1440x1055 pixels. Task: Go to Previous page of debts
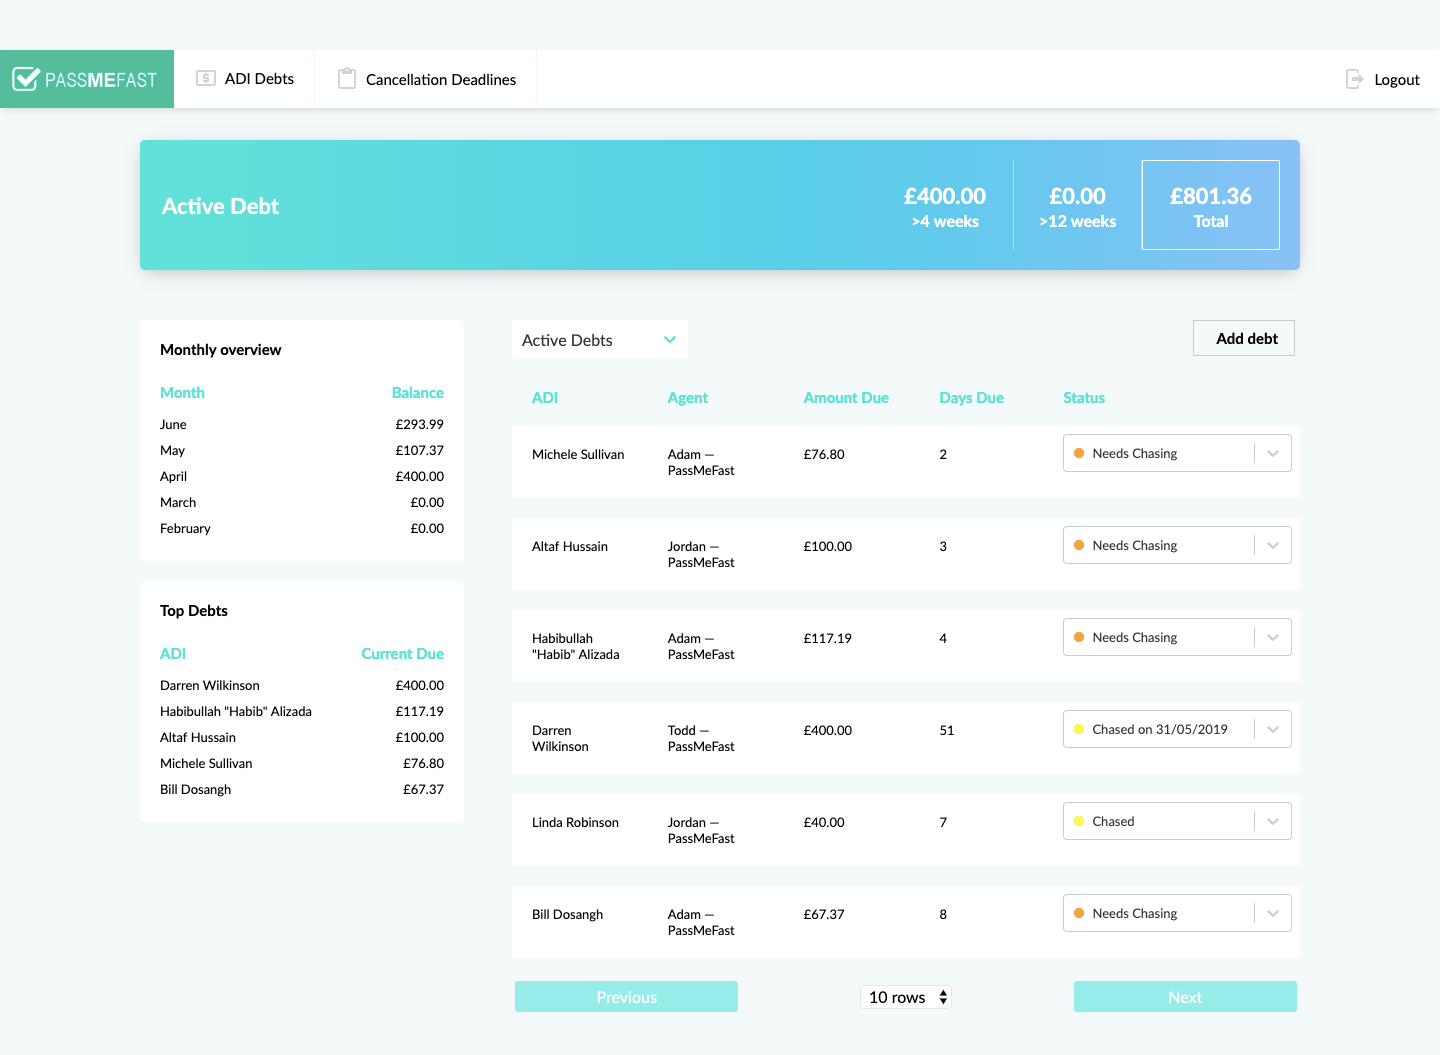click(x=626, y=997)
